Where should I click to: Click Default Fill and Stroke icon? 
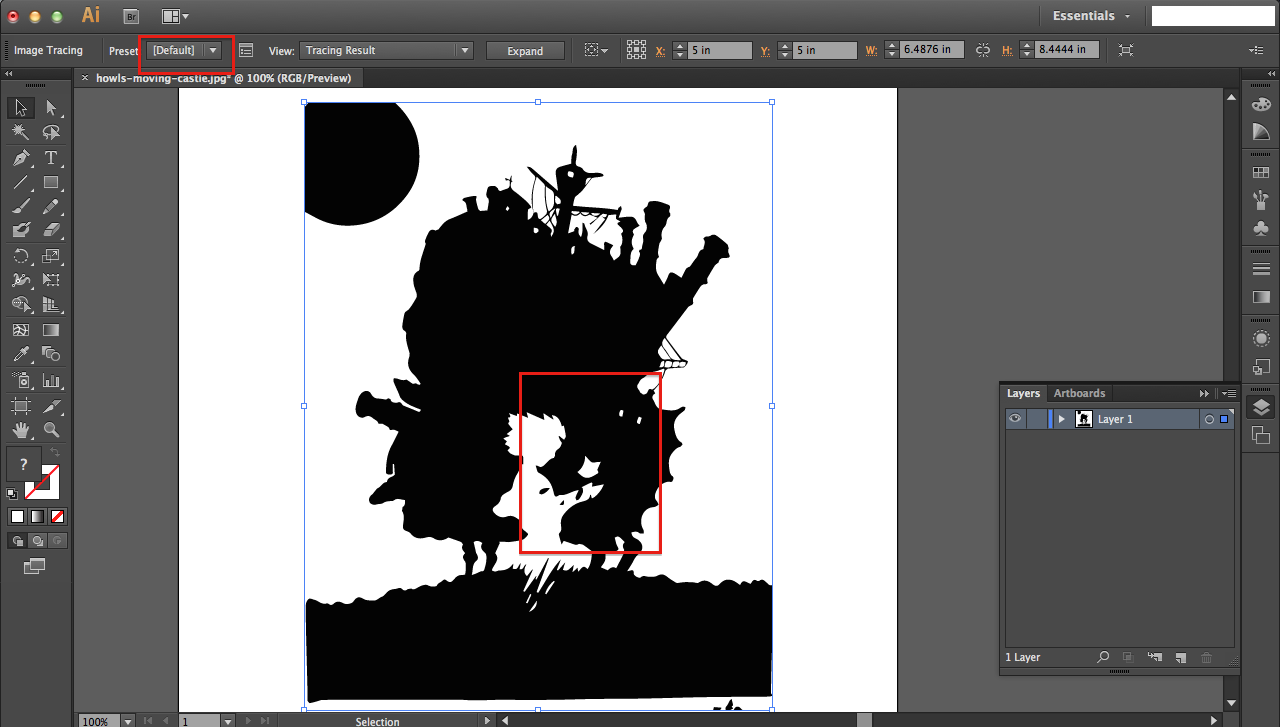coord(12,494)
